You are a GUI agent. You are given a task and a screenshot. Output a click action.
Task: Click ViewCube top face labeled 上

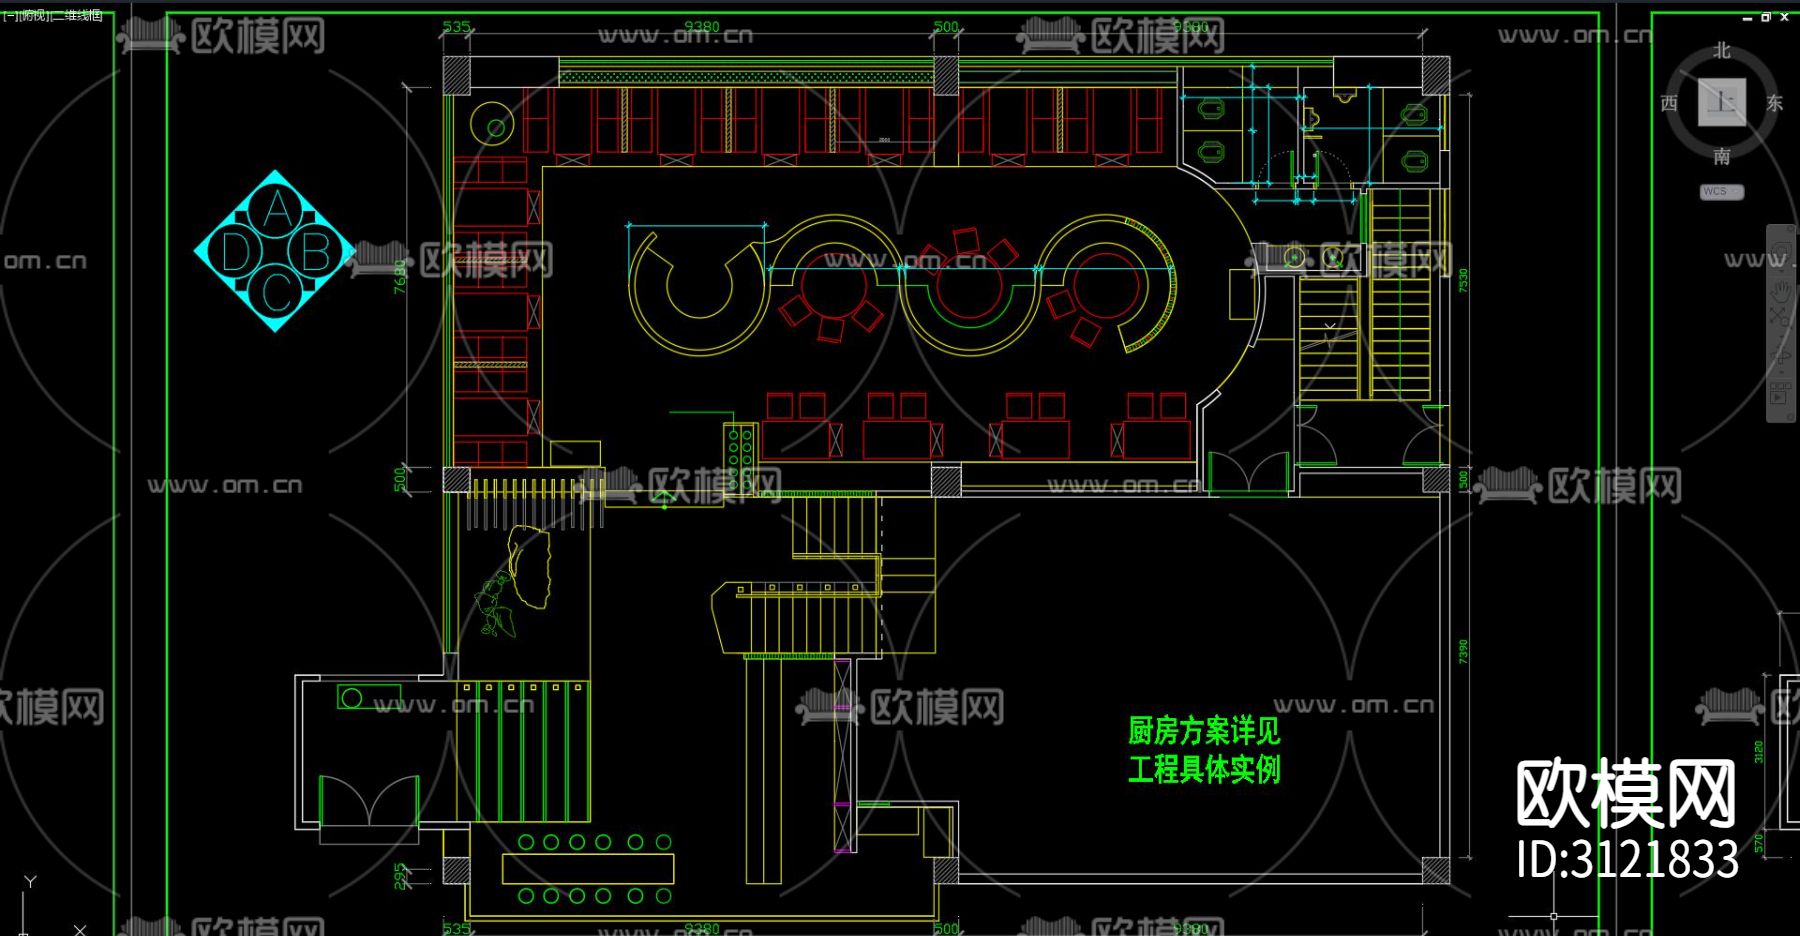click(1722, 102)
